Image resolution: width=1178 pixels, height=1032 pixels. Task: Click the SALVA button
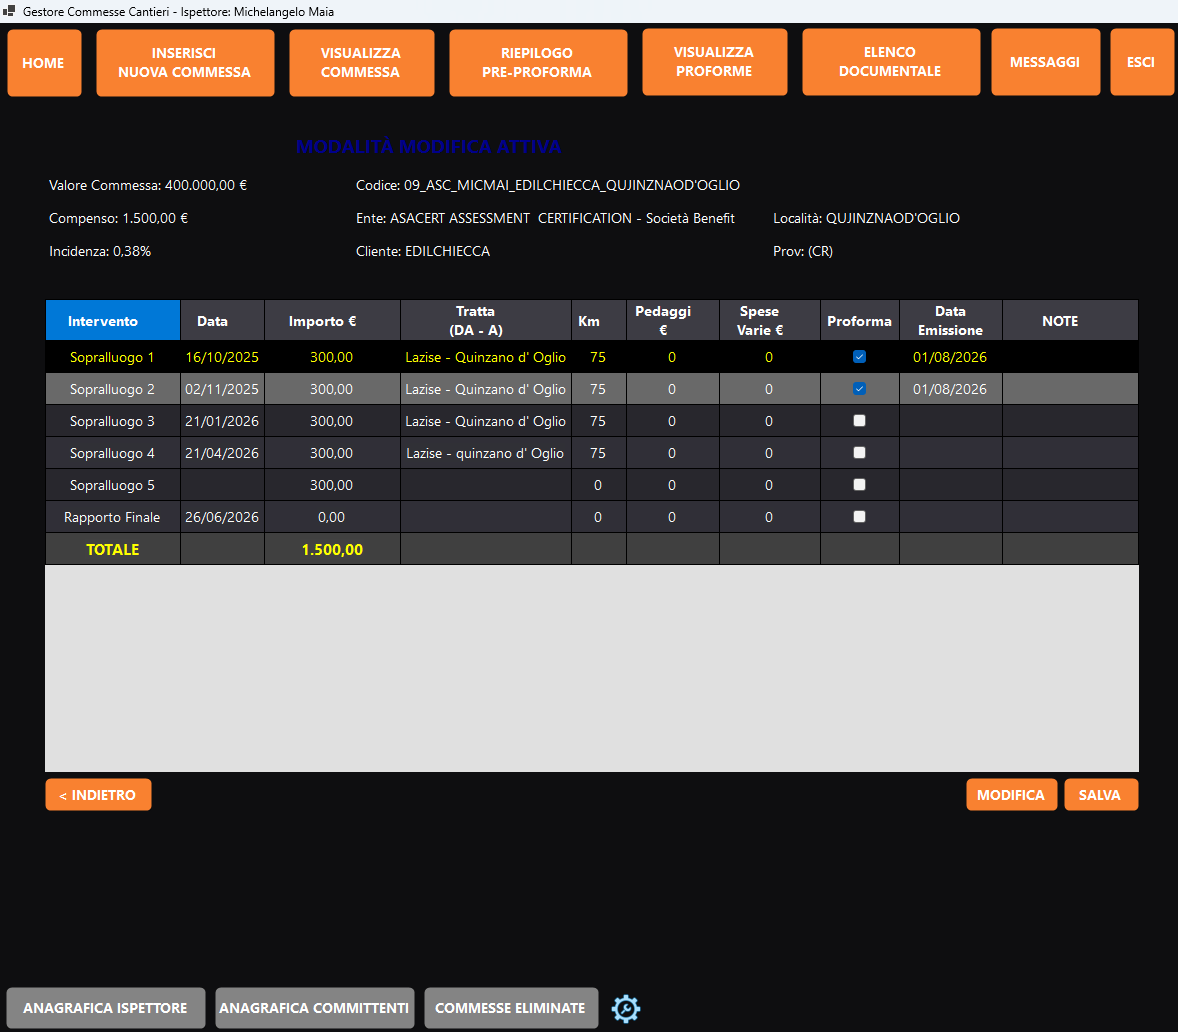[1101, 795]
